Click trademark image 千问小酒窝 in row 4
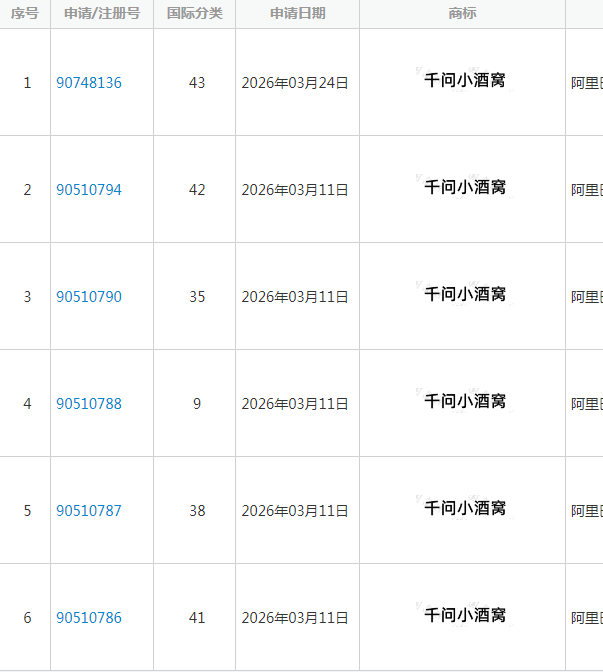603x672 pixels. pos(465,401)
